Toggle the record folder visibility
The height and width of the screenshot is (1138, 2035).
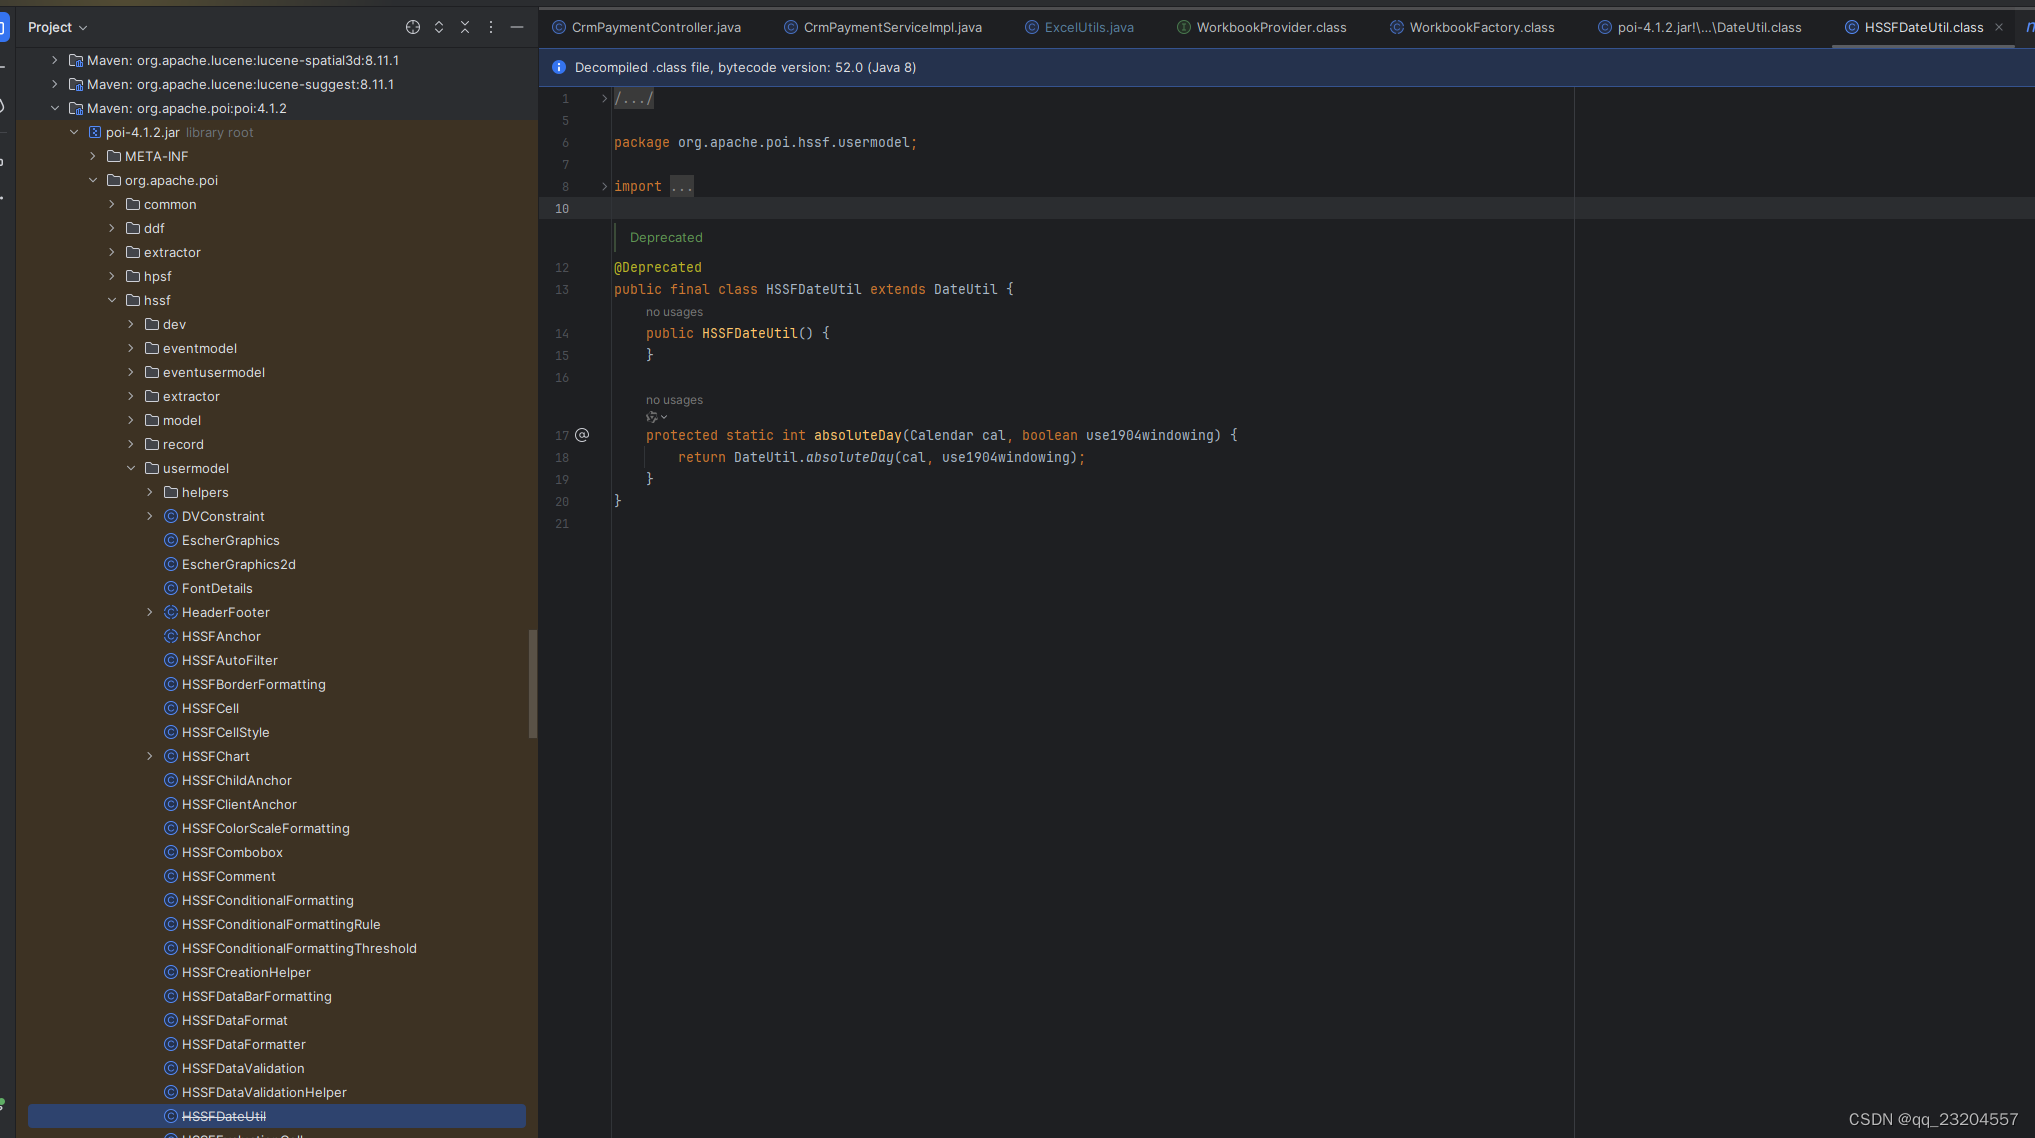131,445
